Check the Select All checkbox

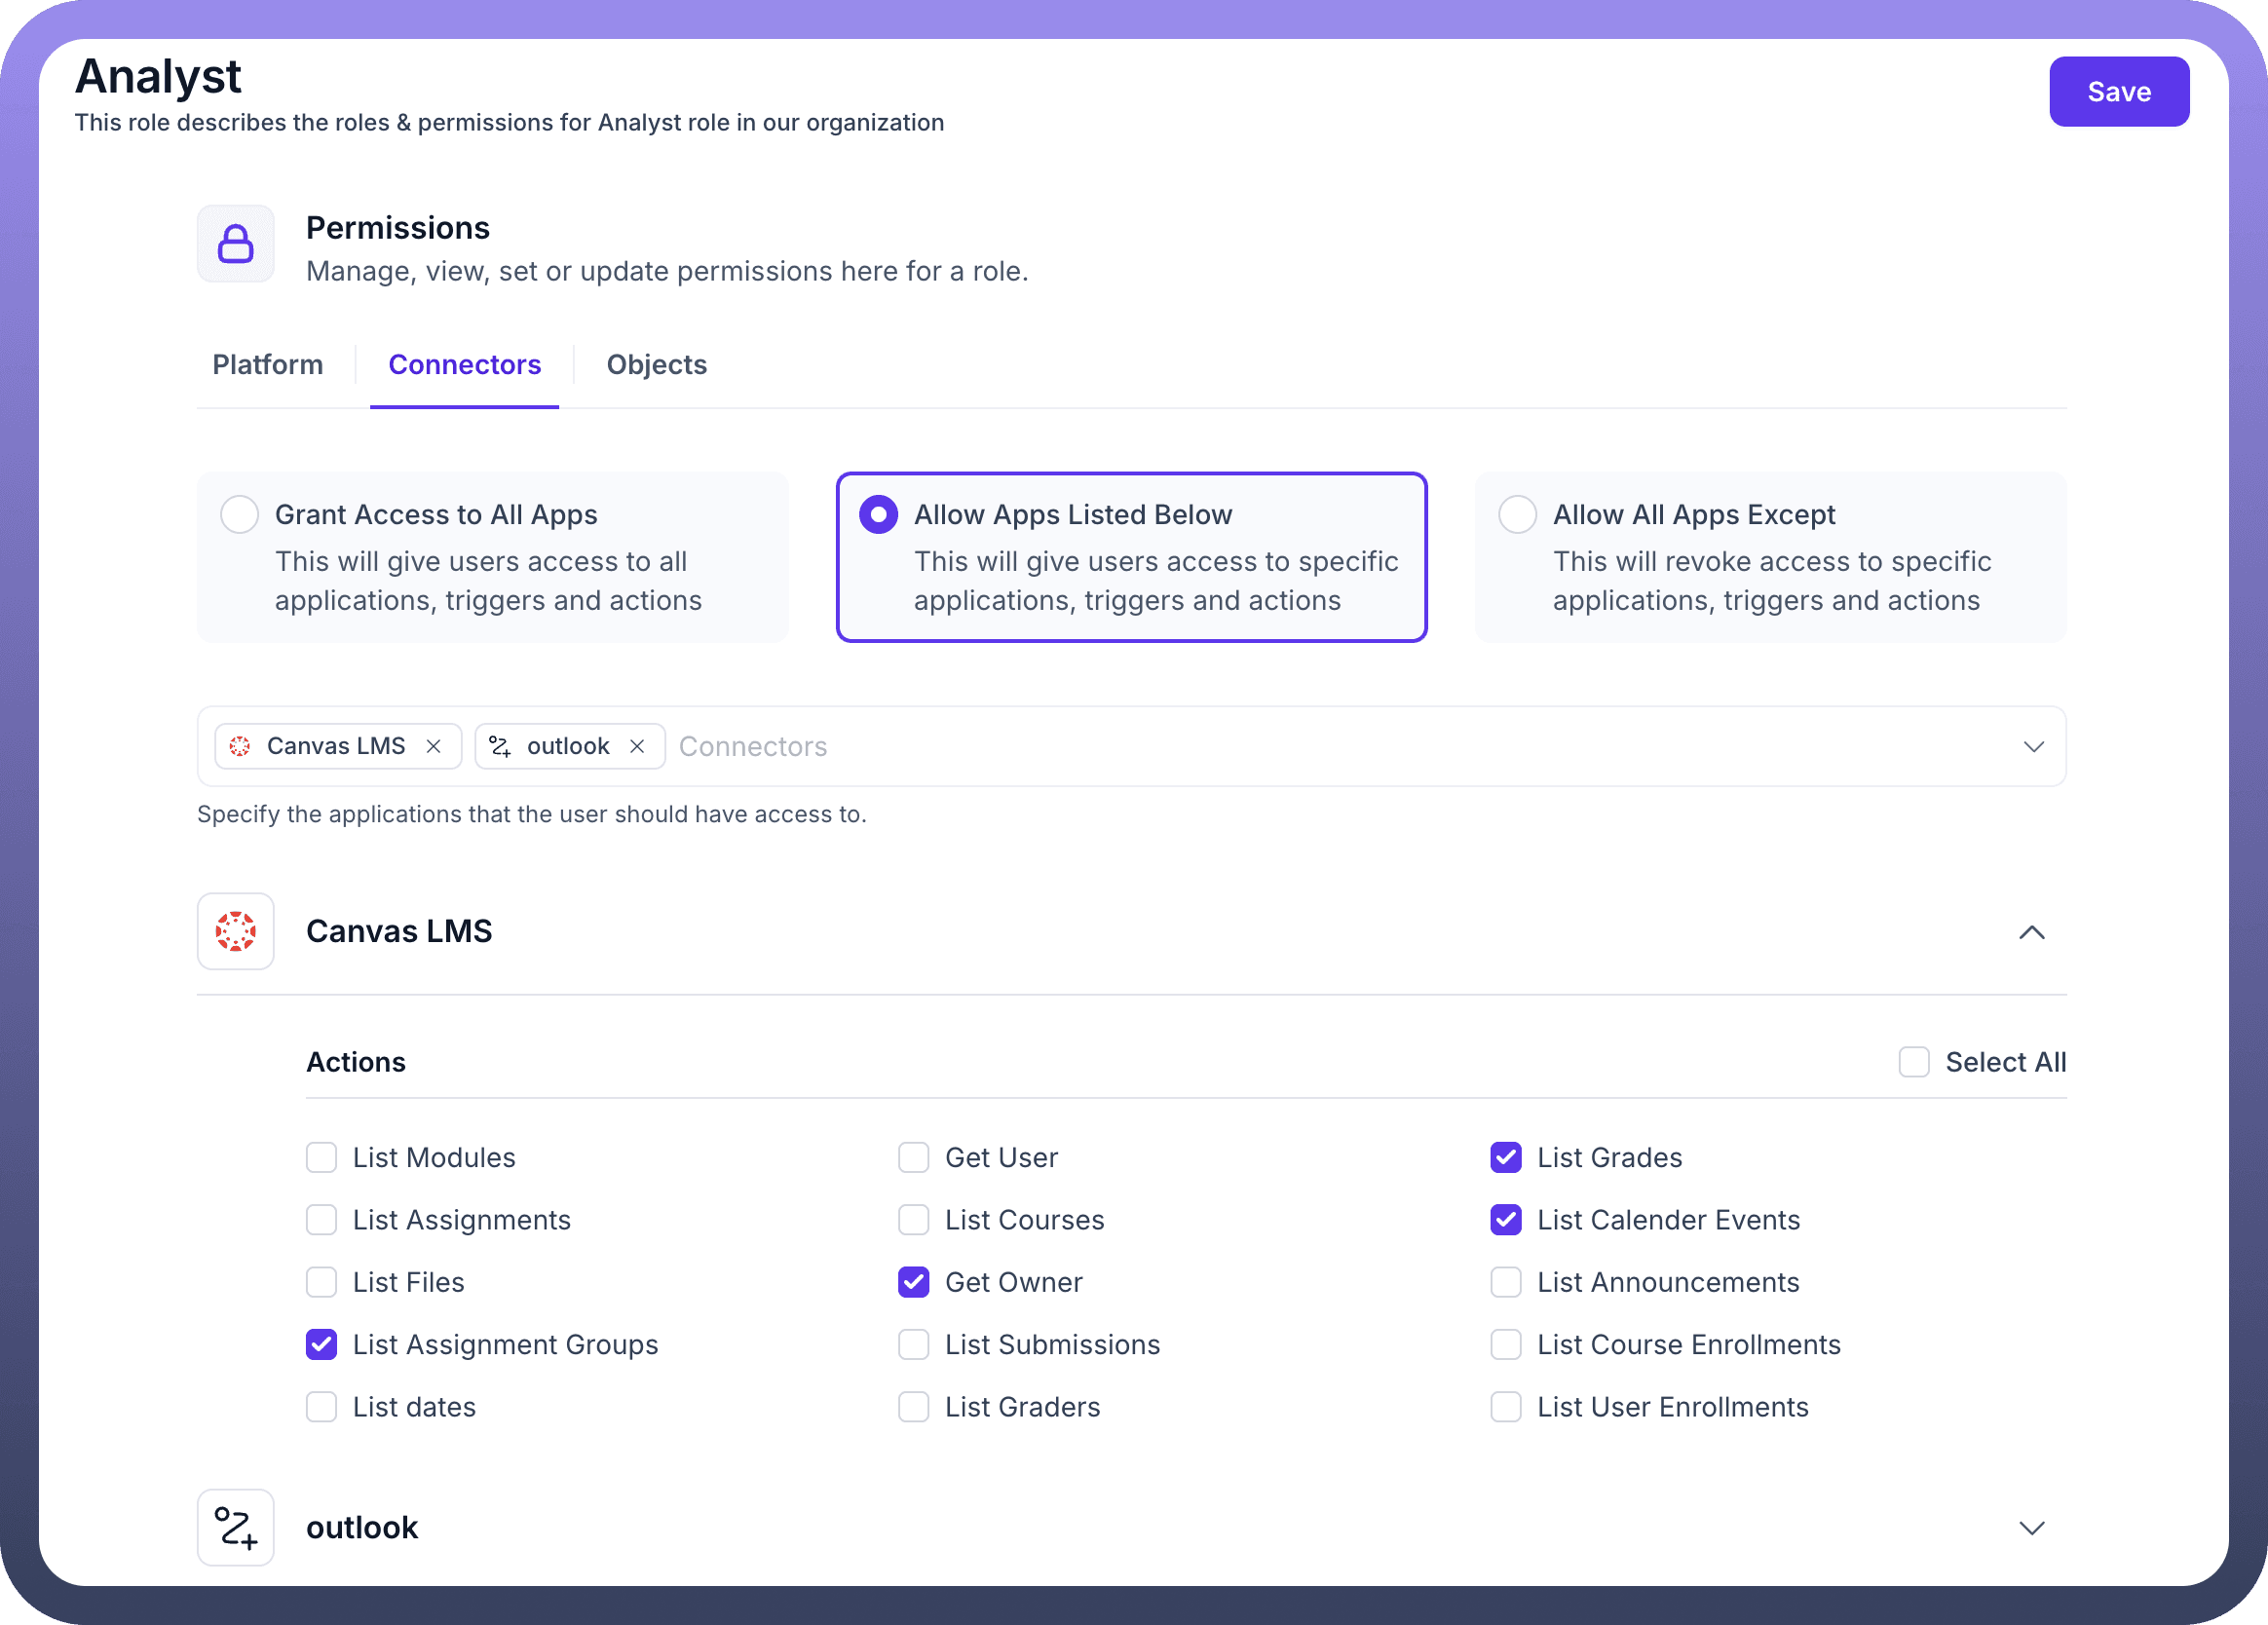(x=1913, y=1062)
